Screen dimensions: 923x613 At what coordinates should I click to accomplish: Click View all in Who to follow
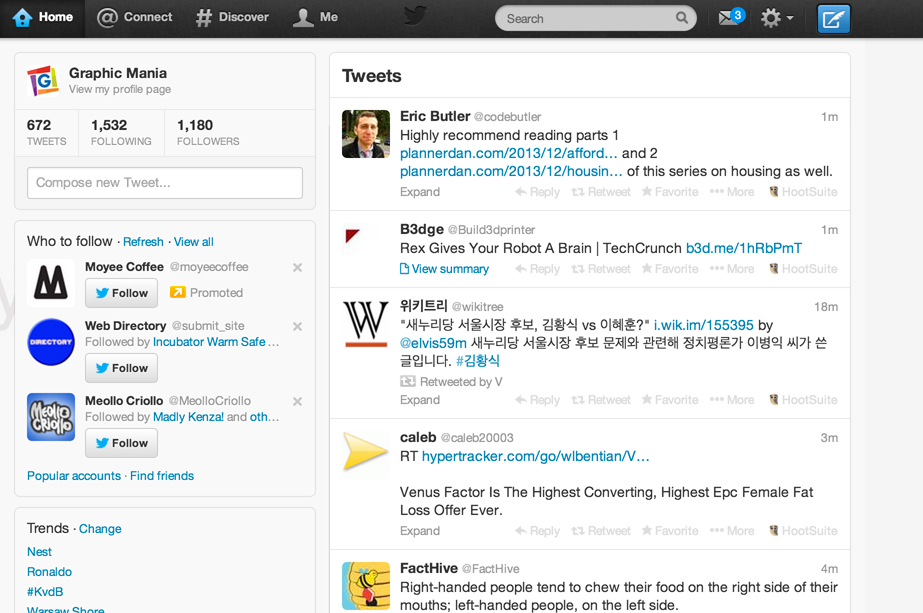tap(194, 242)
